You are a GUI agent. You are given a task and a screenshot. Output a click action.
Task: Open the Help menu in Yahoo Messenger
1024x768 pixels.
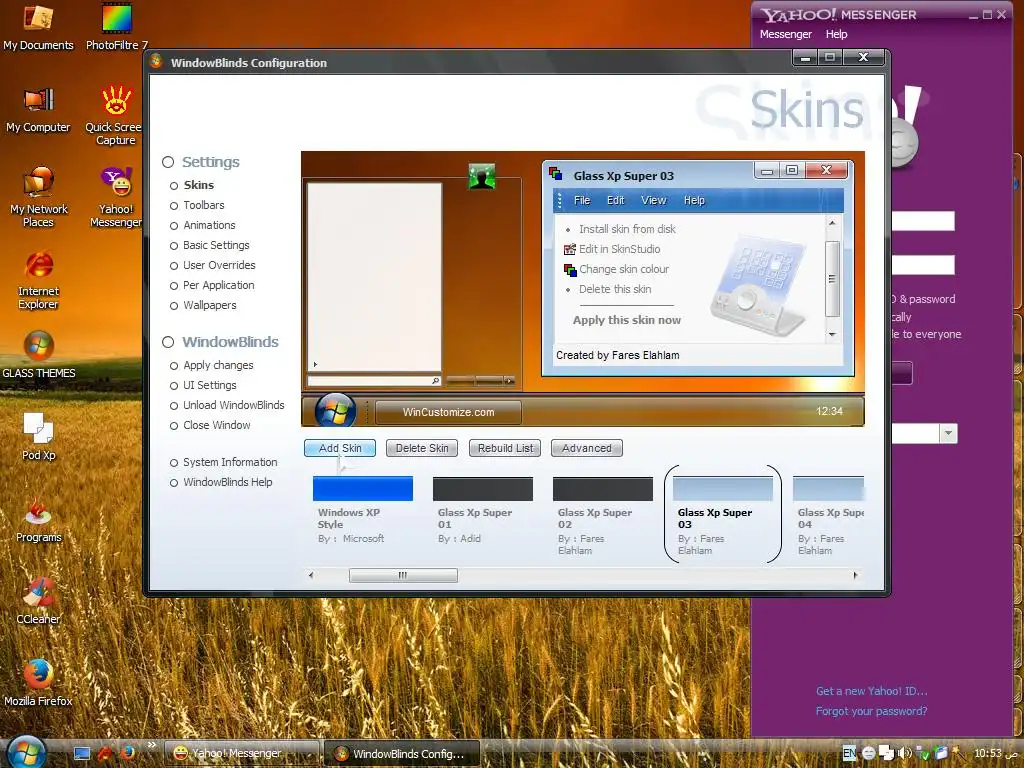836,34
